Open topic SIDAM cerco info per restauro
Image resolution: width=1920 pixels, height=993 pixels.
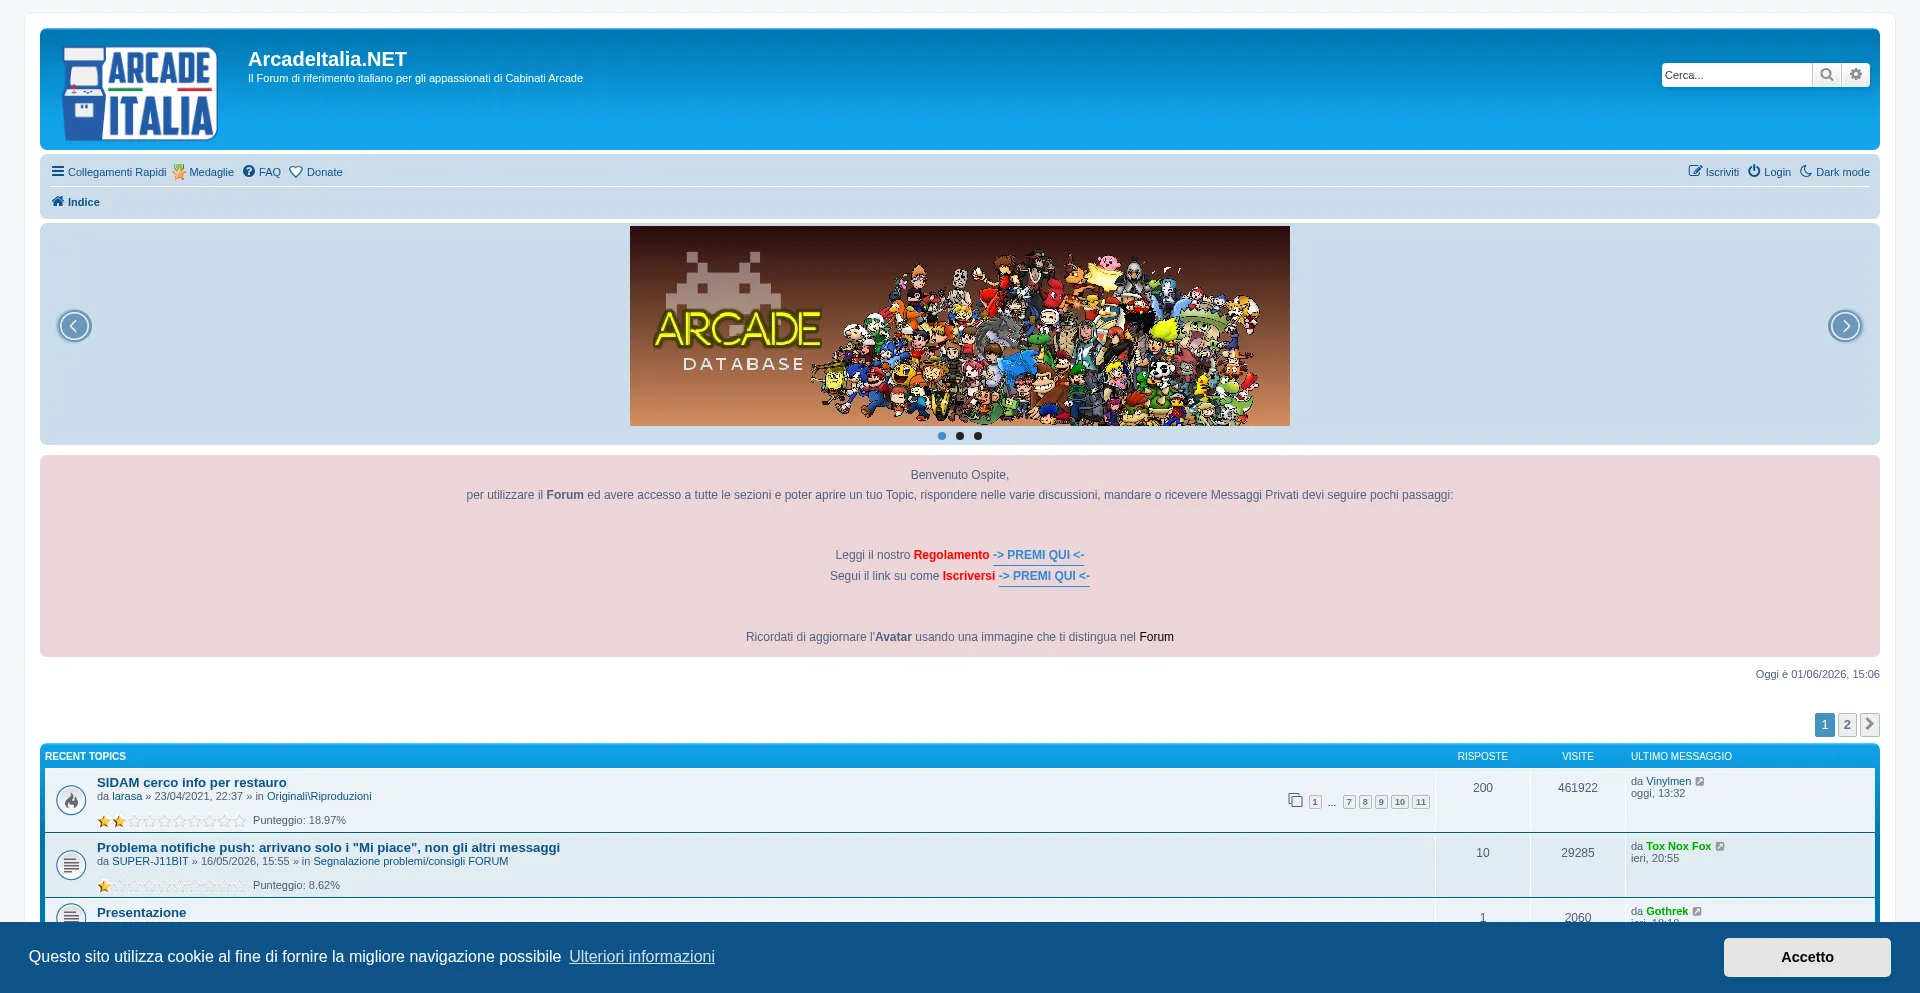click(192, 783)
